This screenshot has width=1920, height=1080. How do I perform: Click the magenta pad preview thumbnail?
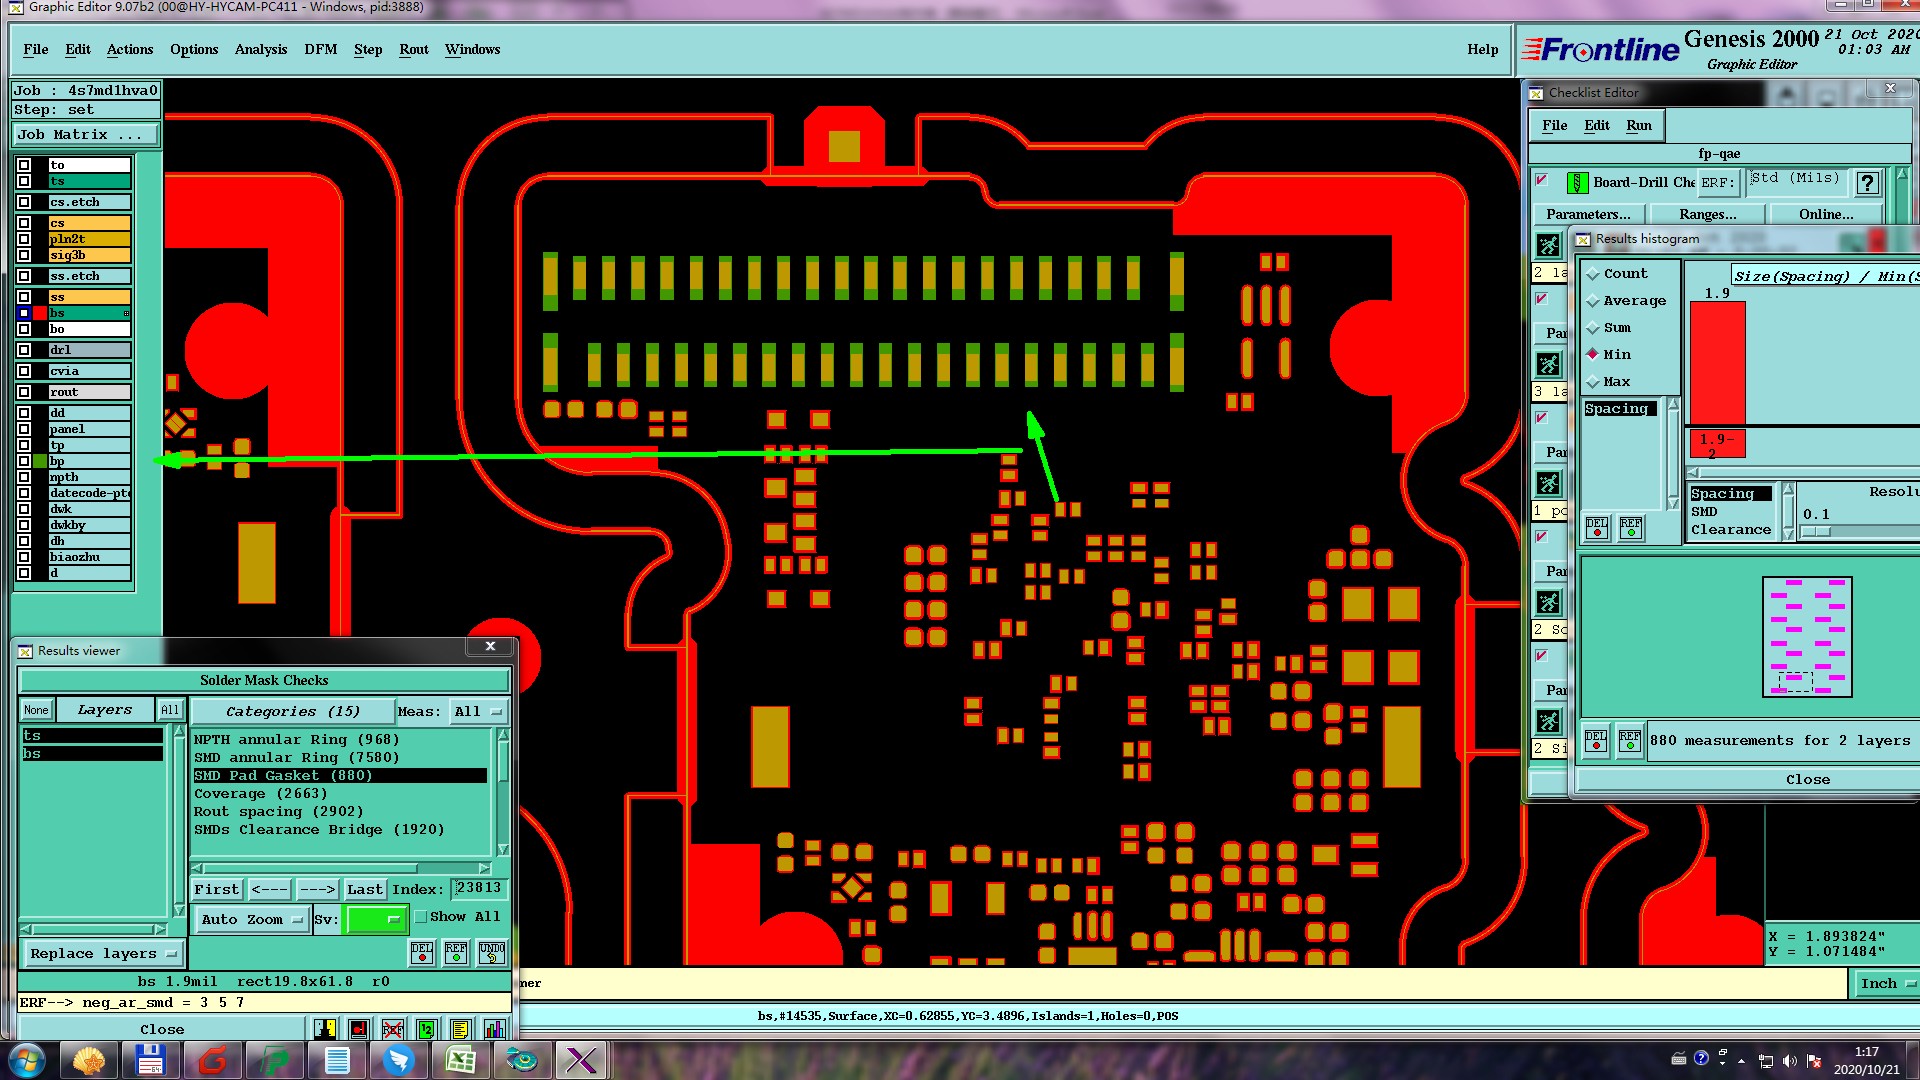click(x=1807, y=637)
